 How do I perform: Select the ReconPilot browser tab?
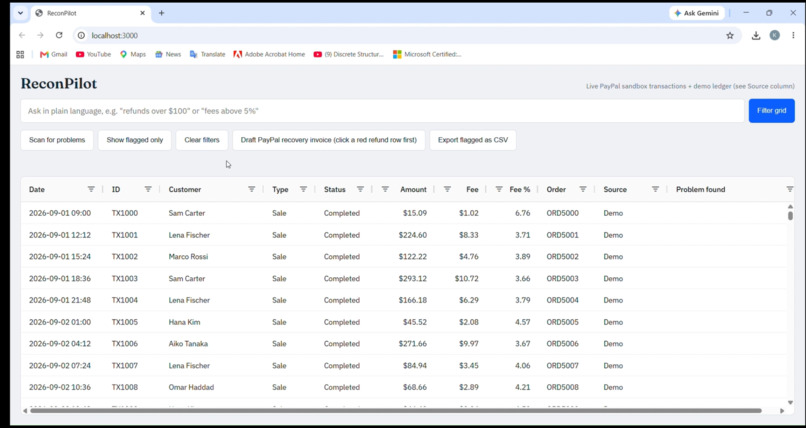coord(90,13)
